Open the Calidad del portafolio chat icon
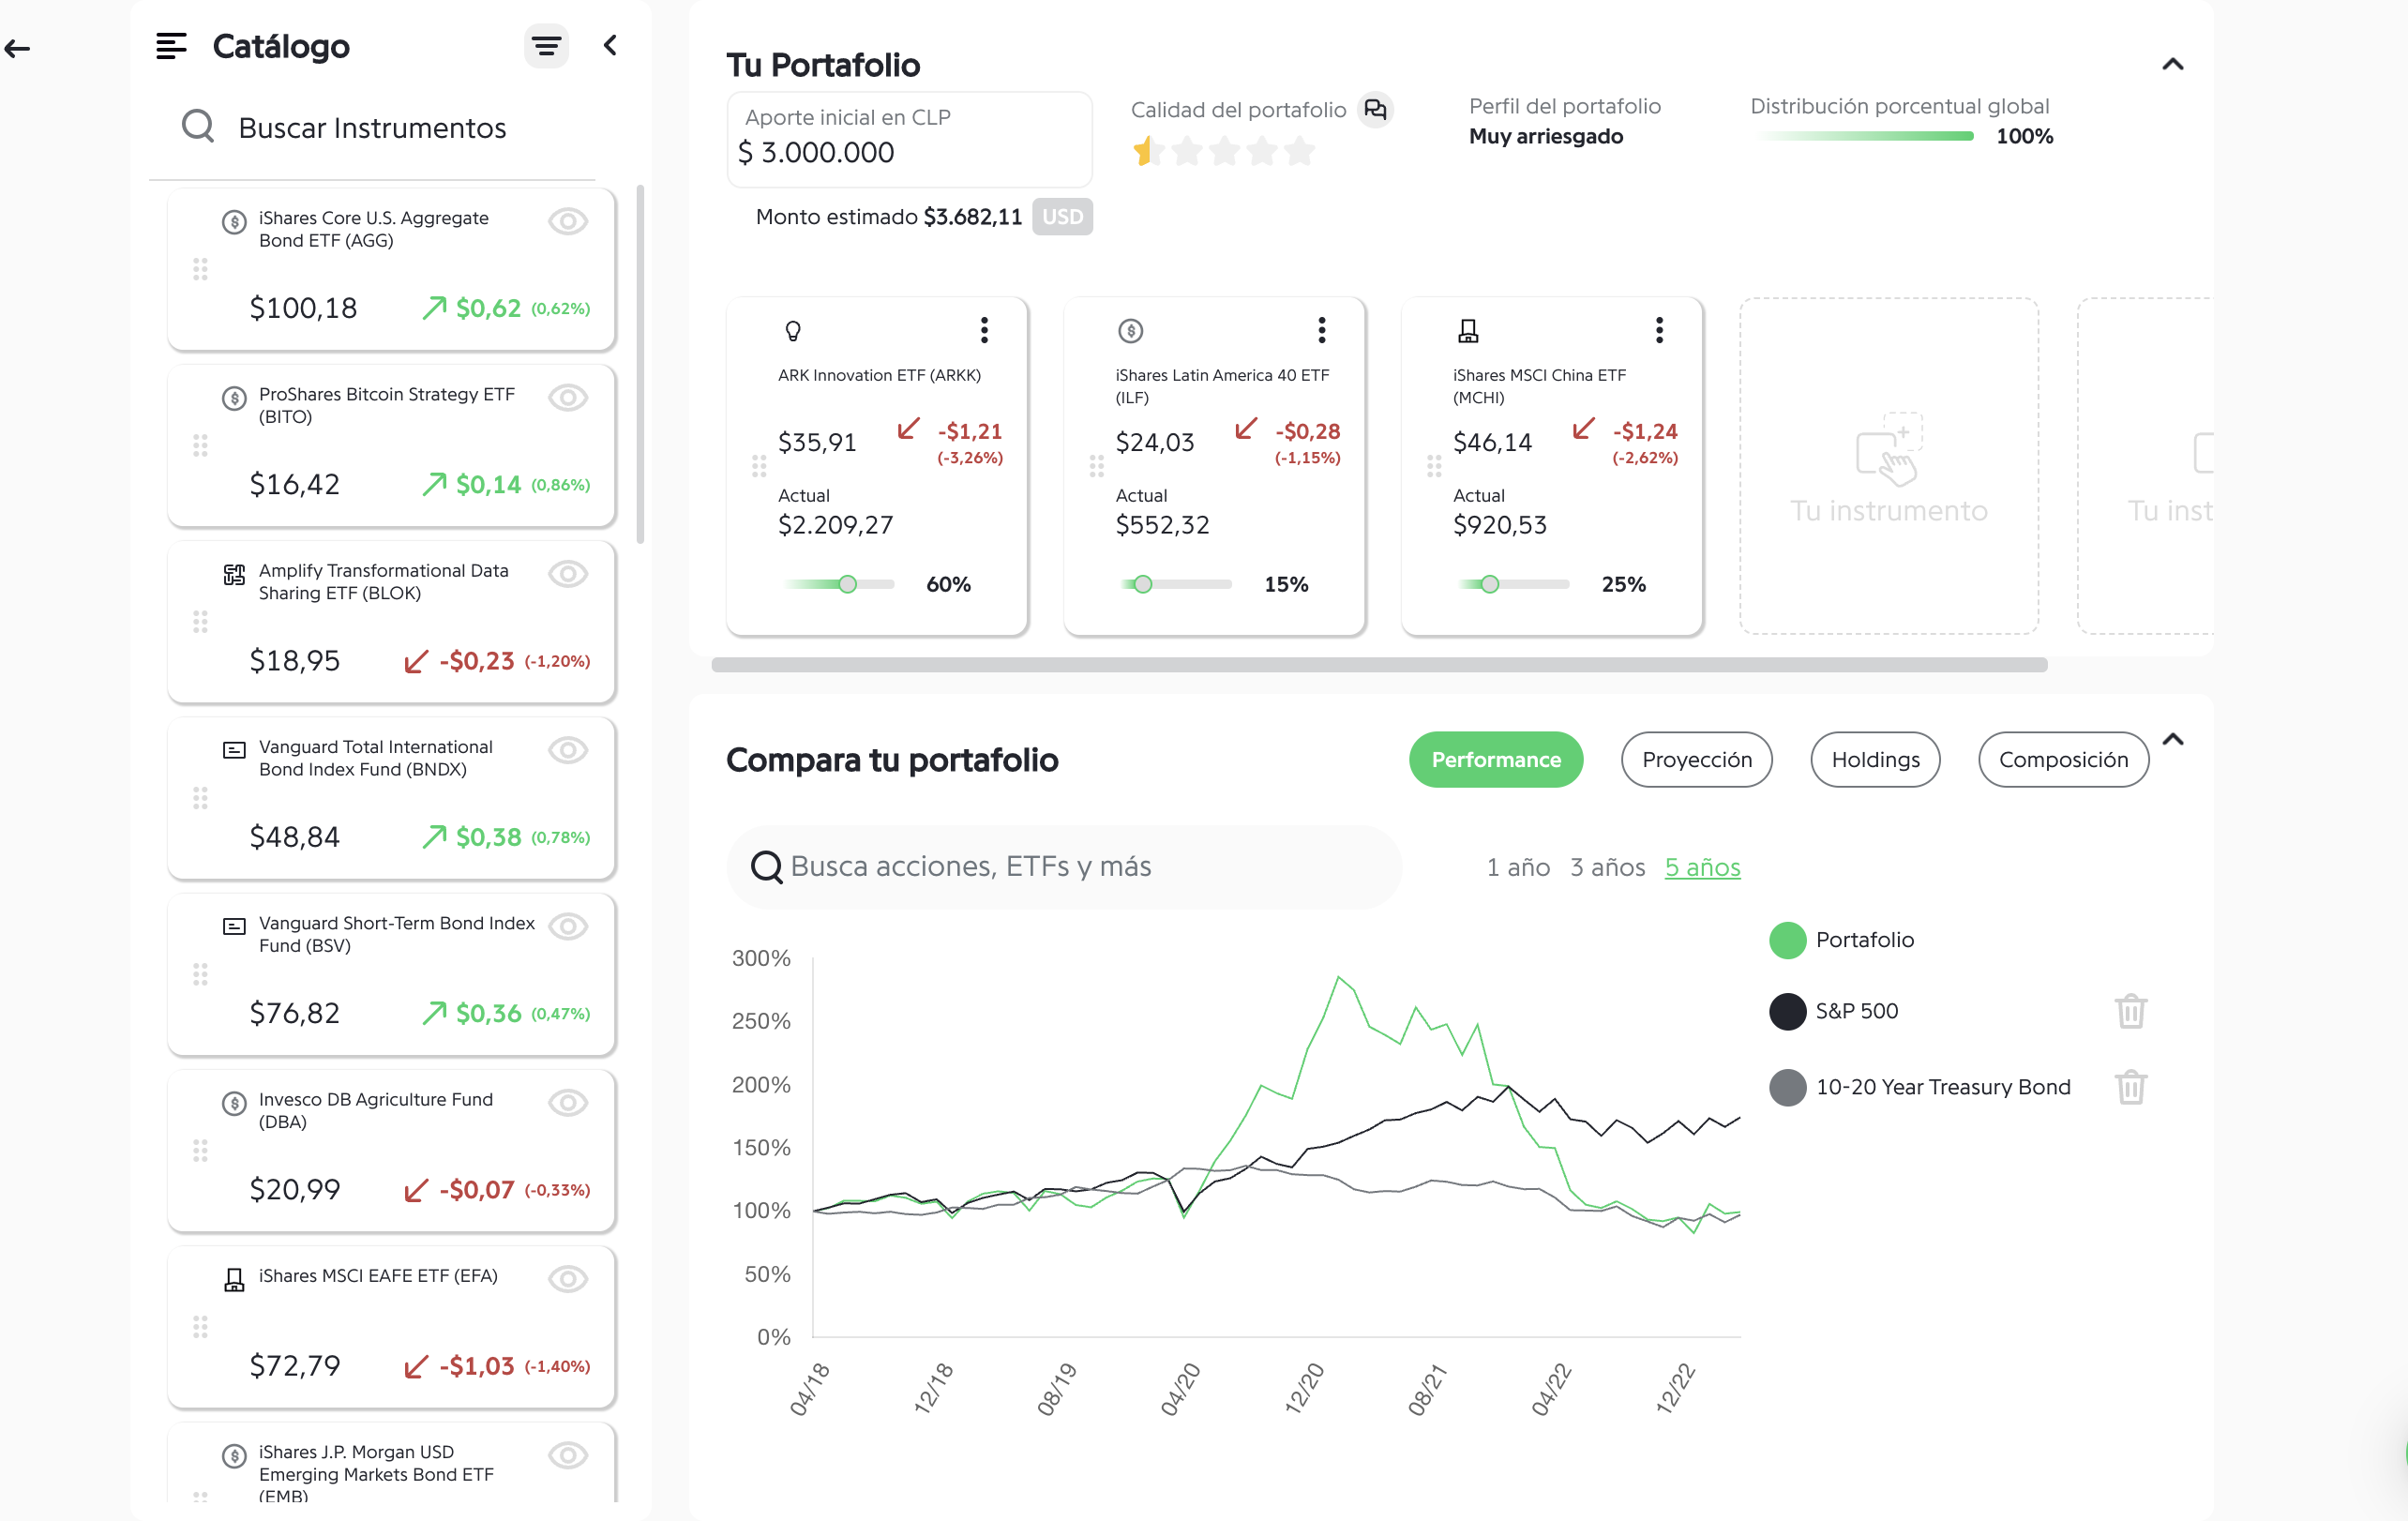Screen dimensions: 2408x1521 pos(1376,109)
